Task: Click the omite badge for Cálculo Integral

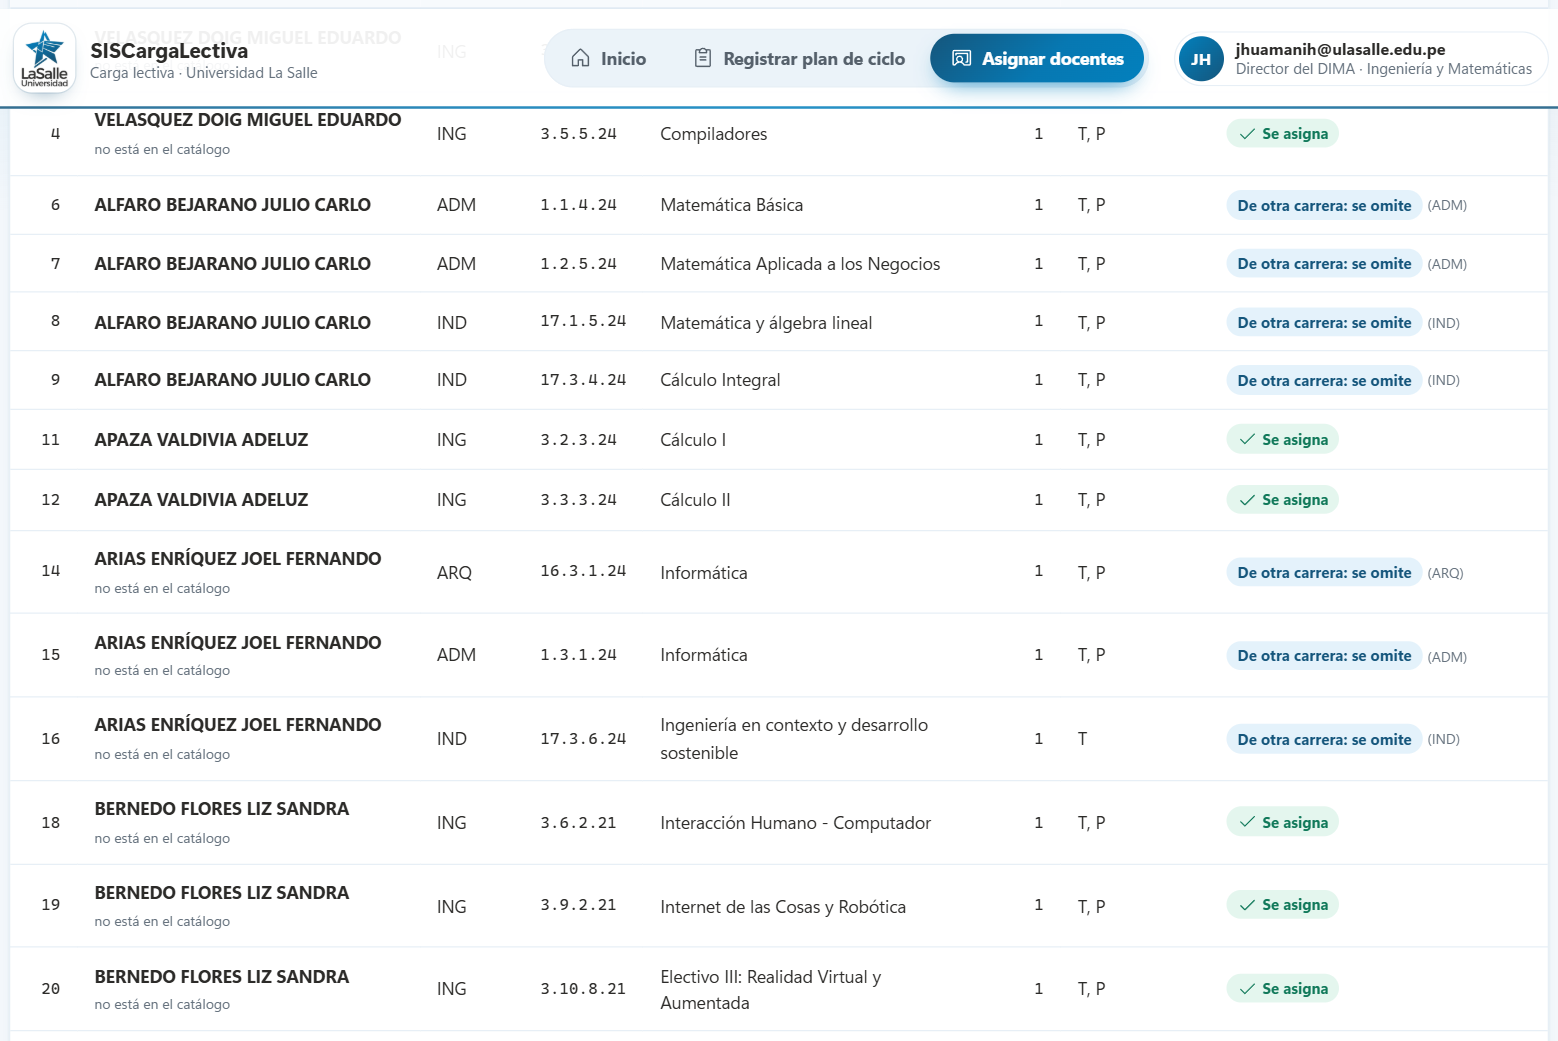Action: (1324, 380)
